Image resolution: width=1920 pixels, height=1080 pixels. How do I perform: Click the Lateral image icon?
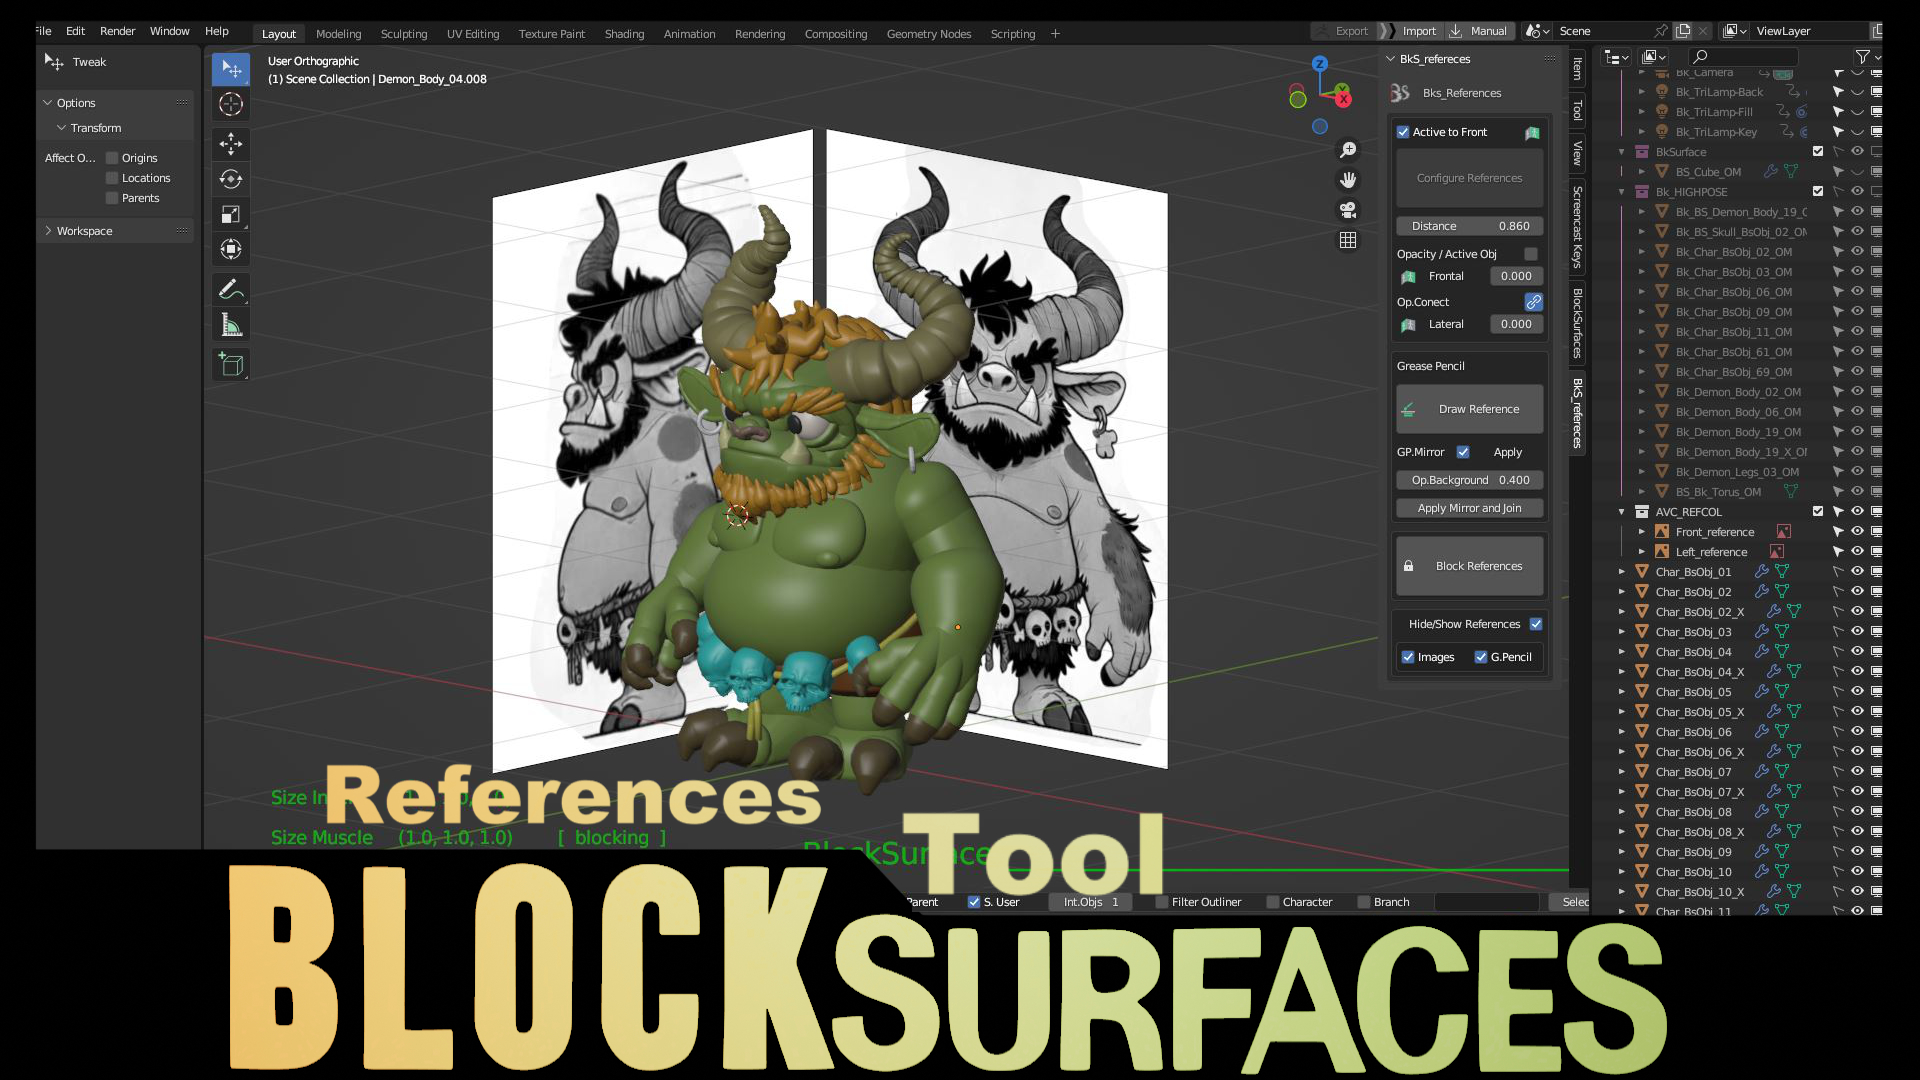1408,325
